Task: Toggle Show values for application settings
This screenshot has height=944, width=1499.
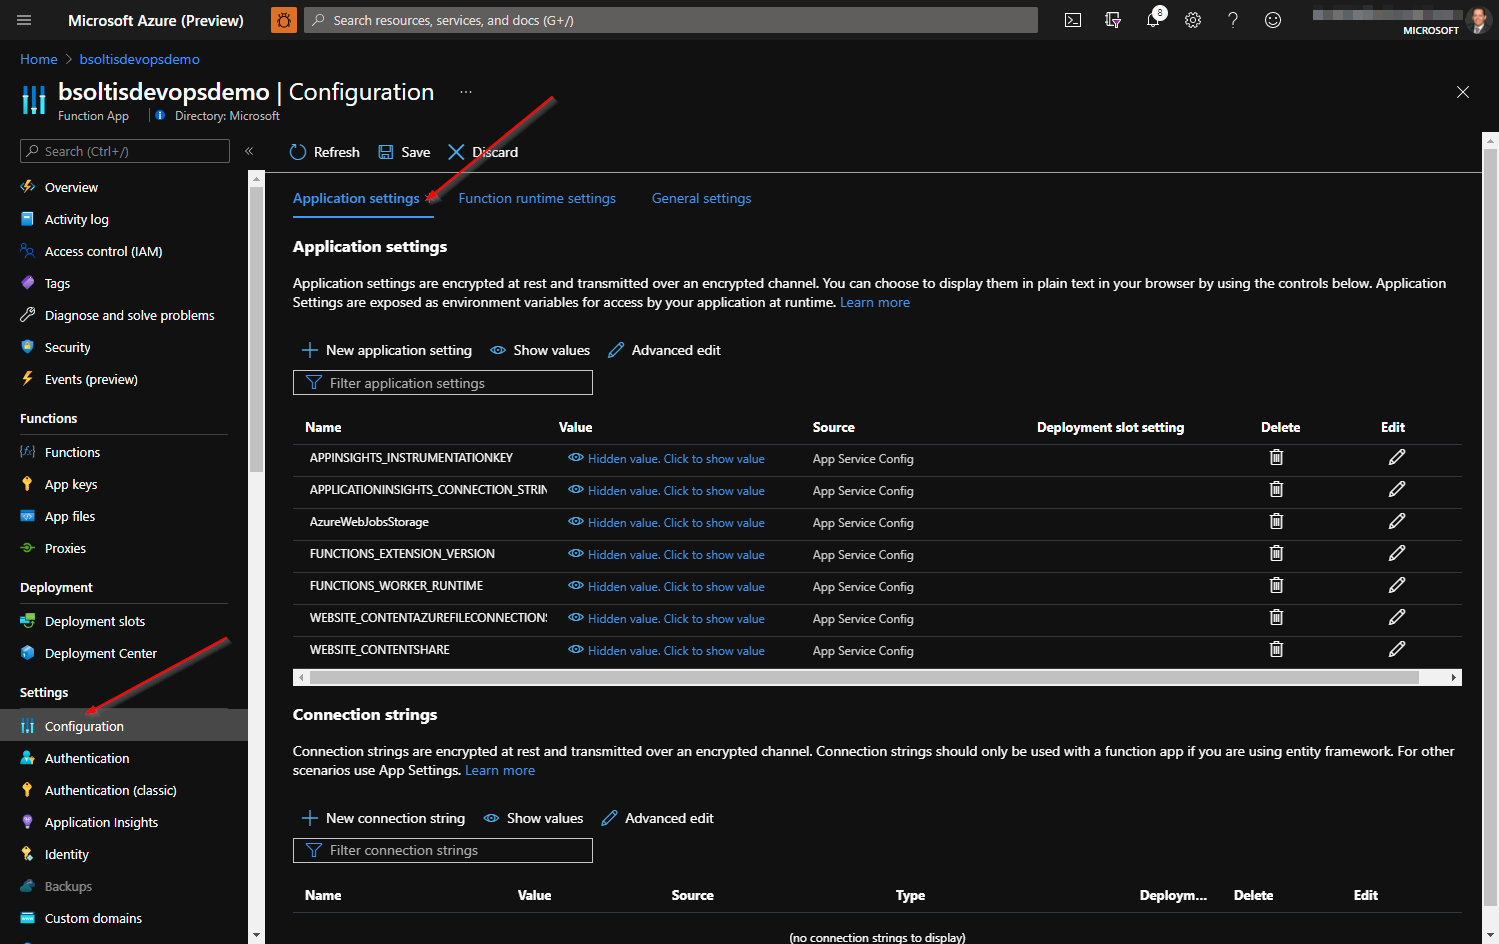Action: click(540, 350)
